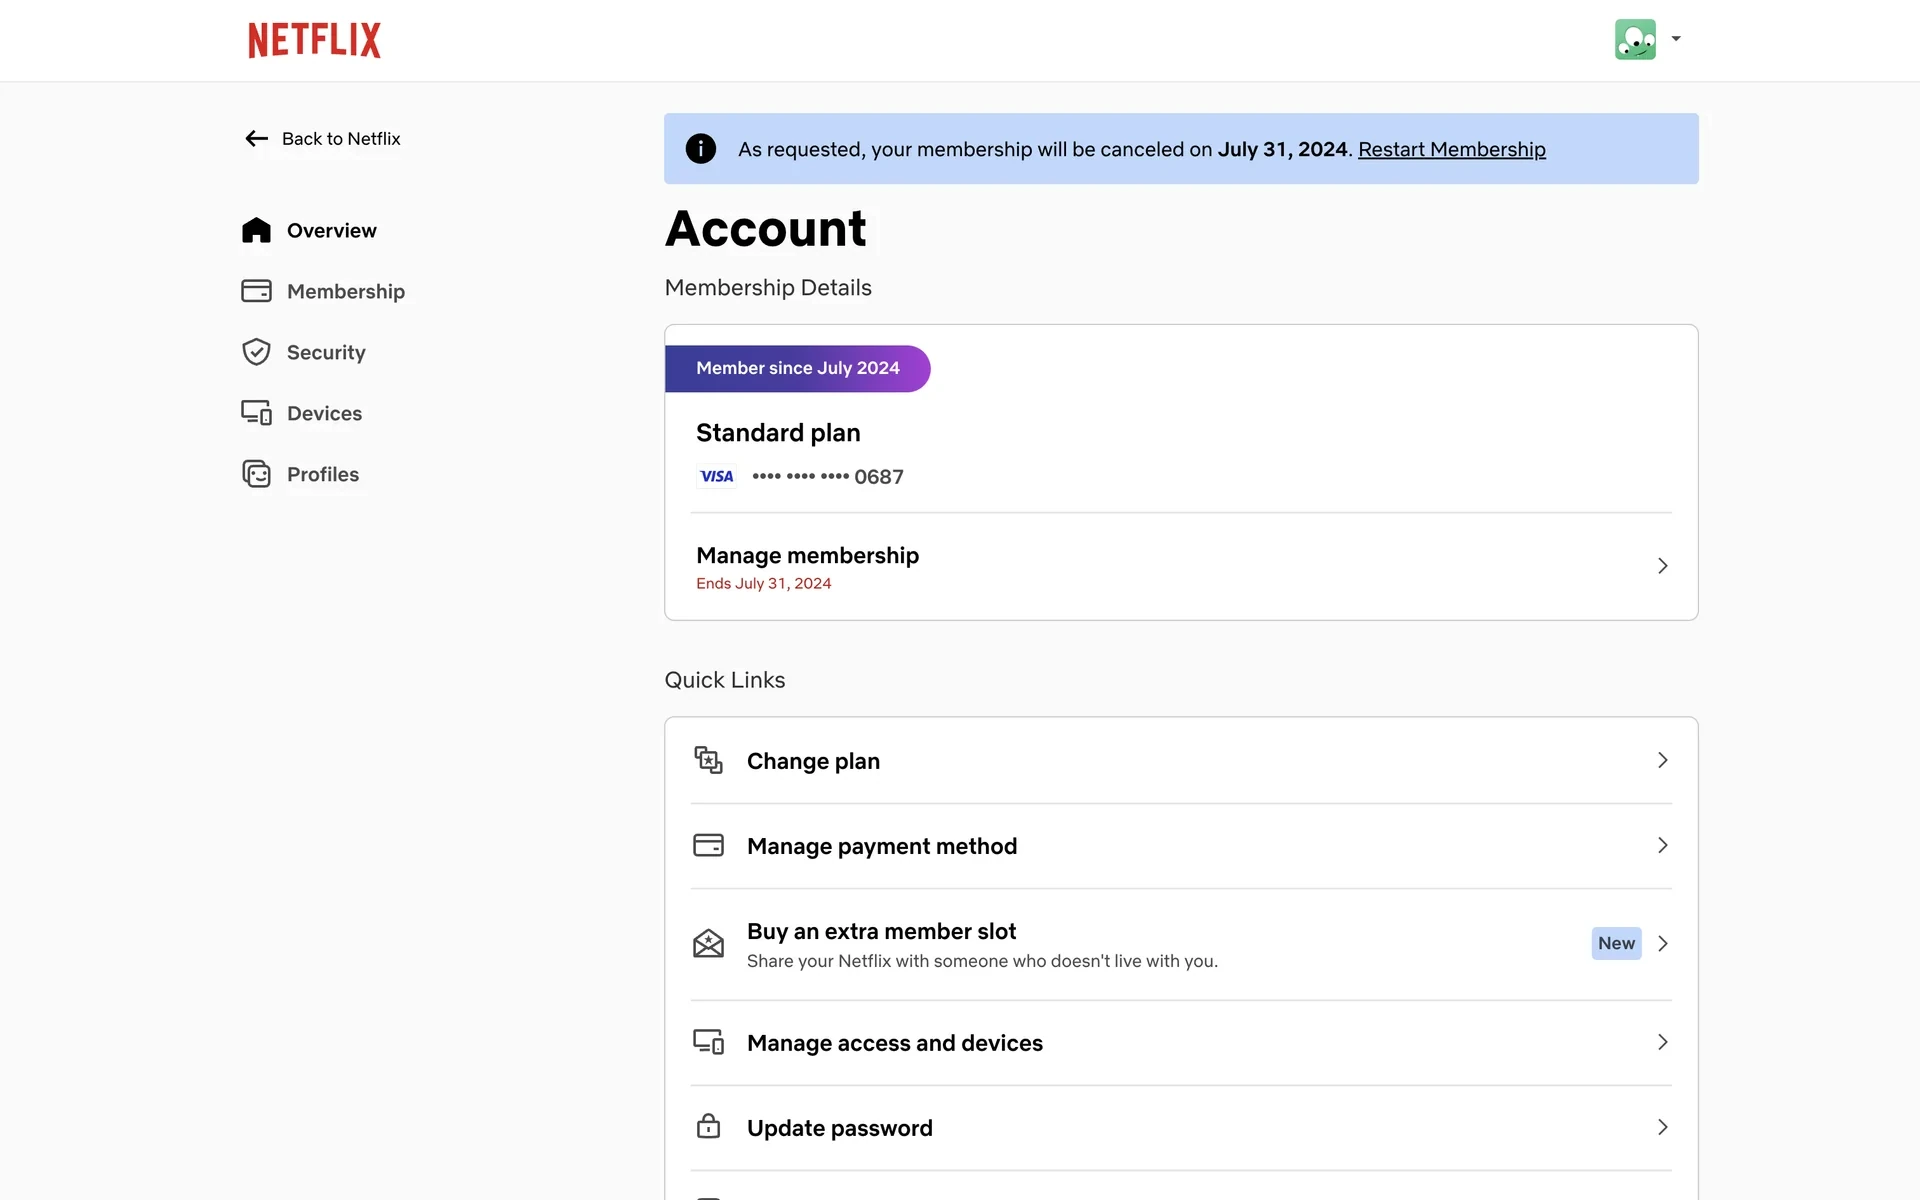The height and width of the screenshot is (1200, 1920).
Task: Click the extra member slot description text
Action: point(982,961)
